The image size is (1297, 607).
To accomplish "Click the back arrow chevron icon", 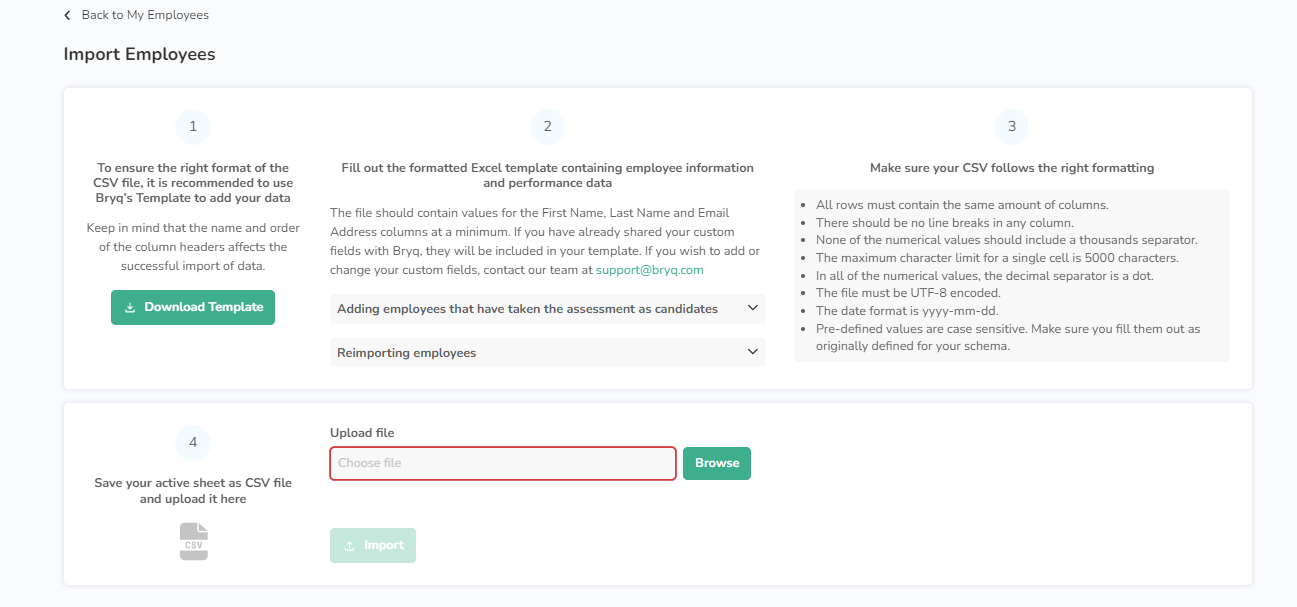I will coord(67,15).
